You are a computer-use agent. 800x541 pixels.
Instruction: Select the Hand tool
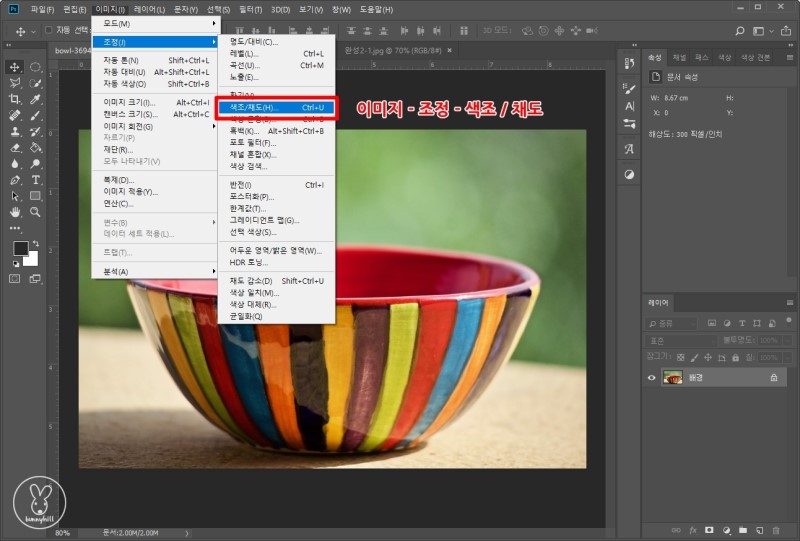click(15, 212)
